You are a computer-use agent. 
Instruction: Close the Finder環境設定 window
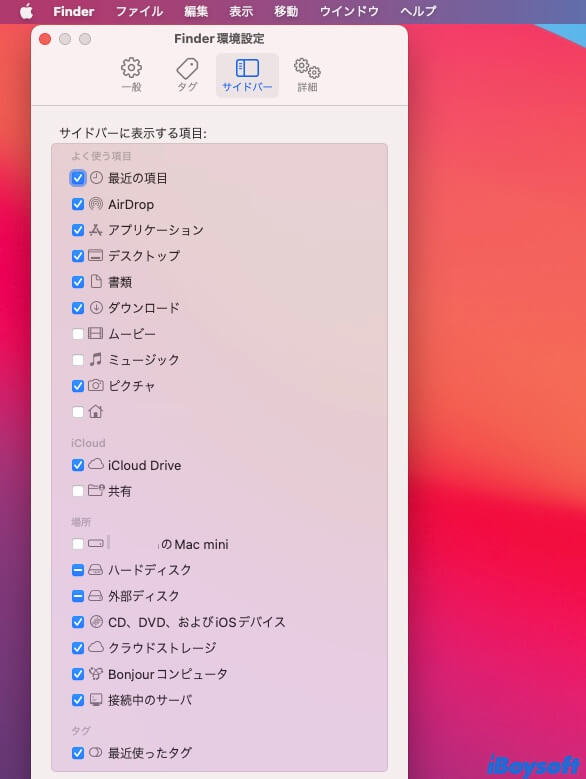click(x=45, y=39)
